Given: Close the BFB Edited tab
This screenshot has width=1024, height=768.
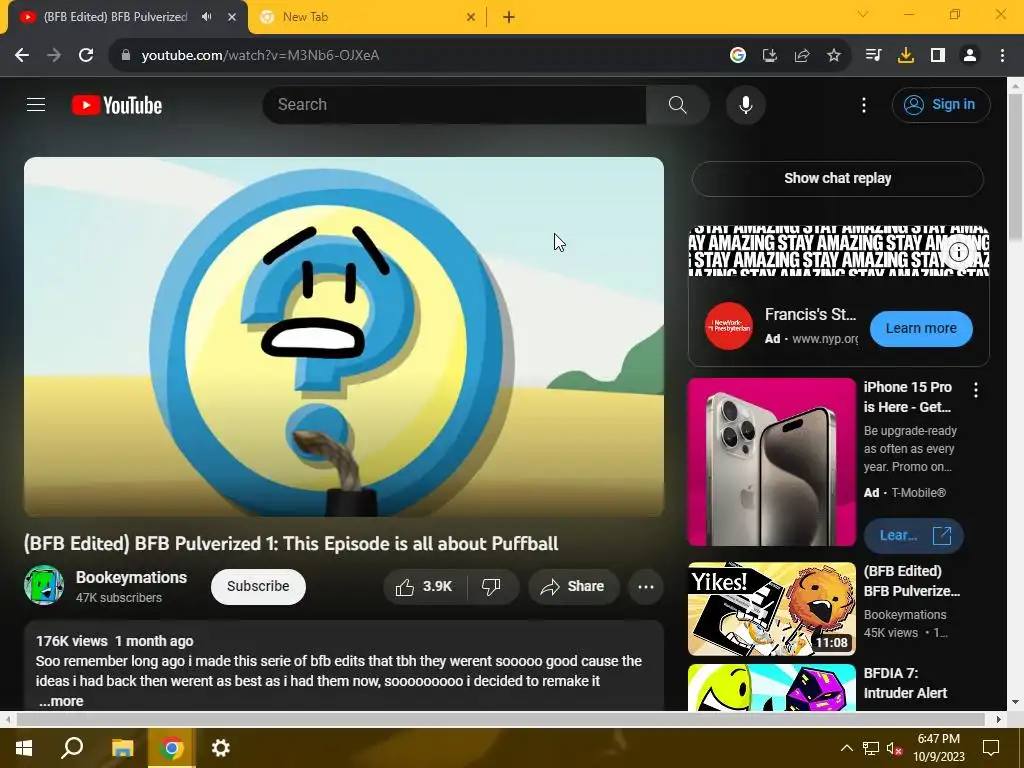Looking at the screenshot, I should [x=232, y=17].
